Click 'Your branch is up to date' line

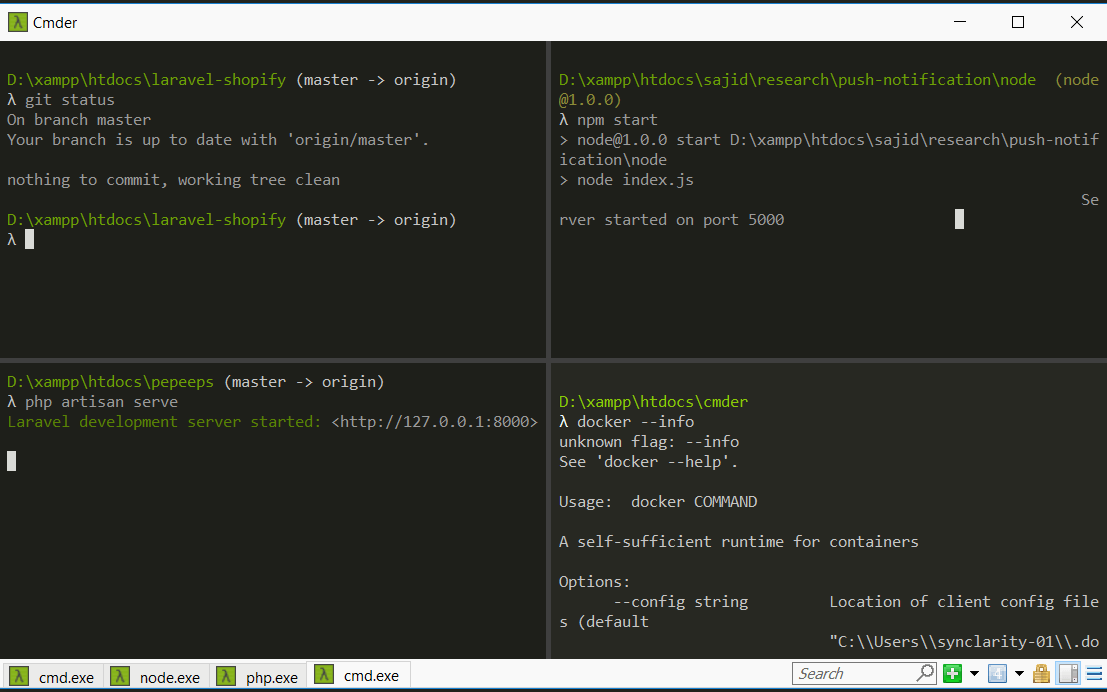point(218,140)
